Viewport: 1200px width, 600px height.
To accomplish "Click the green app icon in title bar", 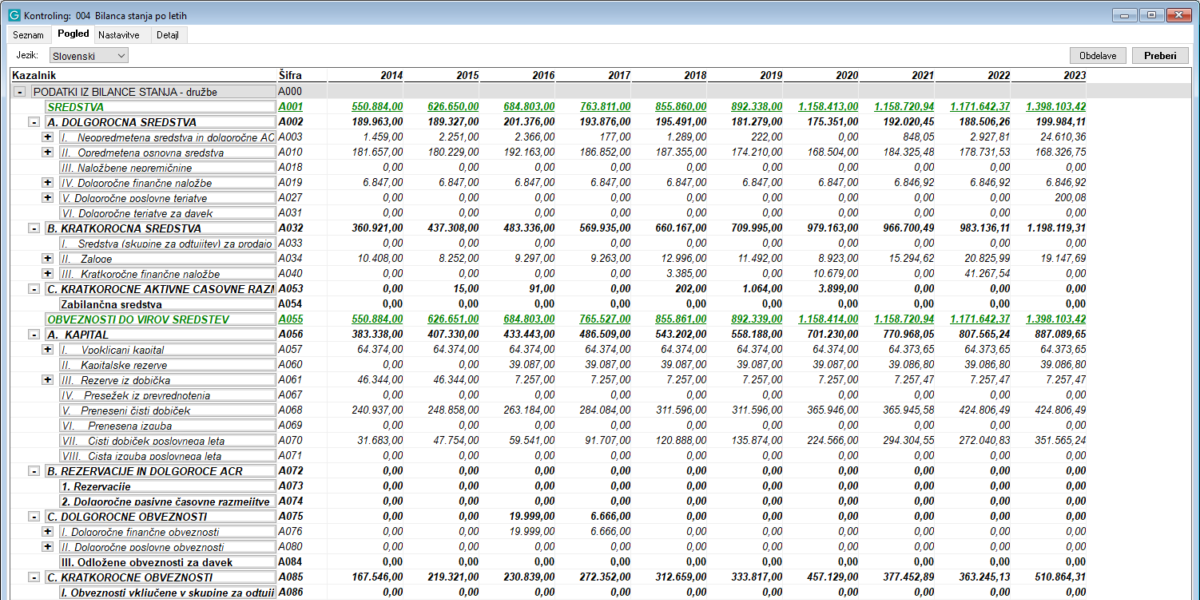I will click(x=12, y=16).
